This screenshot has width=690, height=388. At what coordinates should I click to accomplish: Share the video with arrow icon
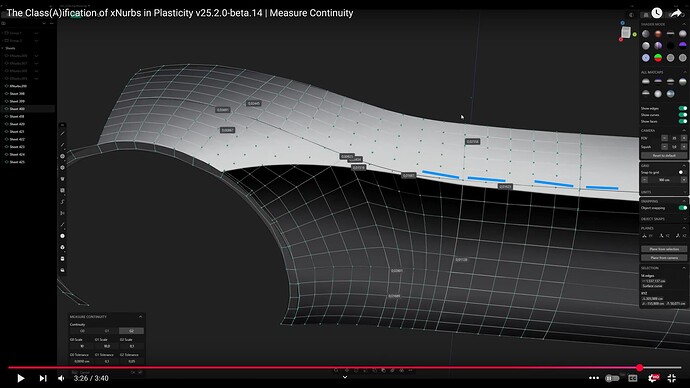676,13
